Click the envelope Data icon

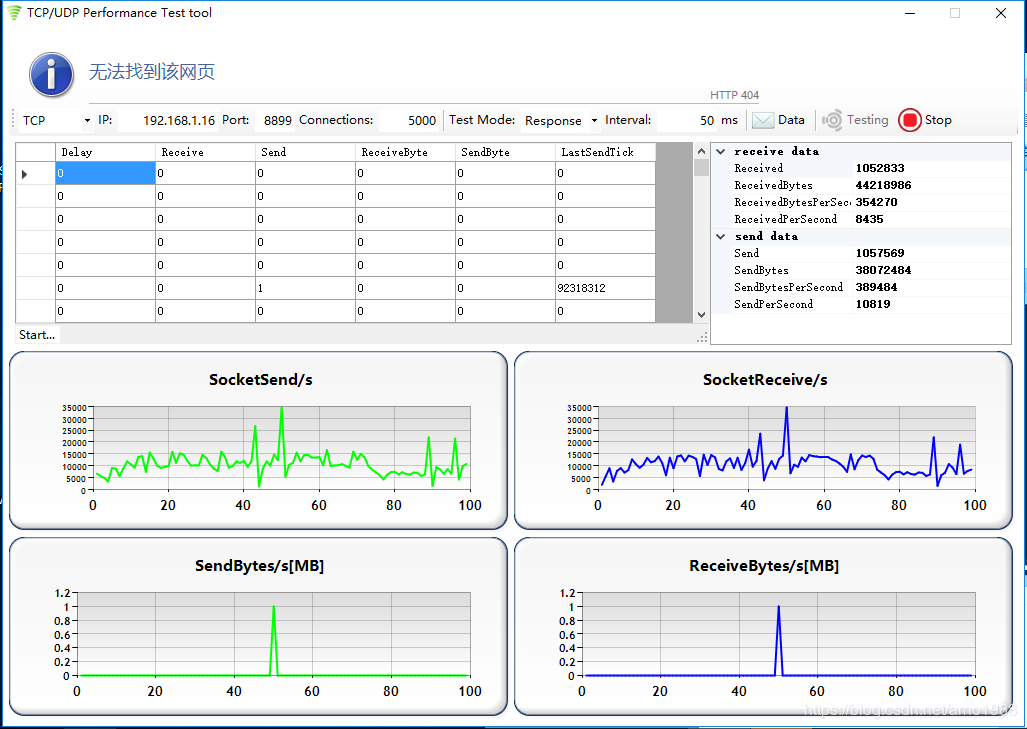pos(762,121)
